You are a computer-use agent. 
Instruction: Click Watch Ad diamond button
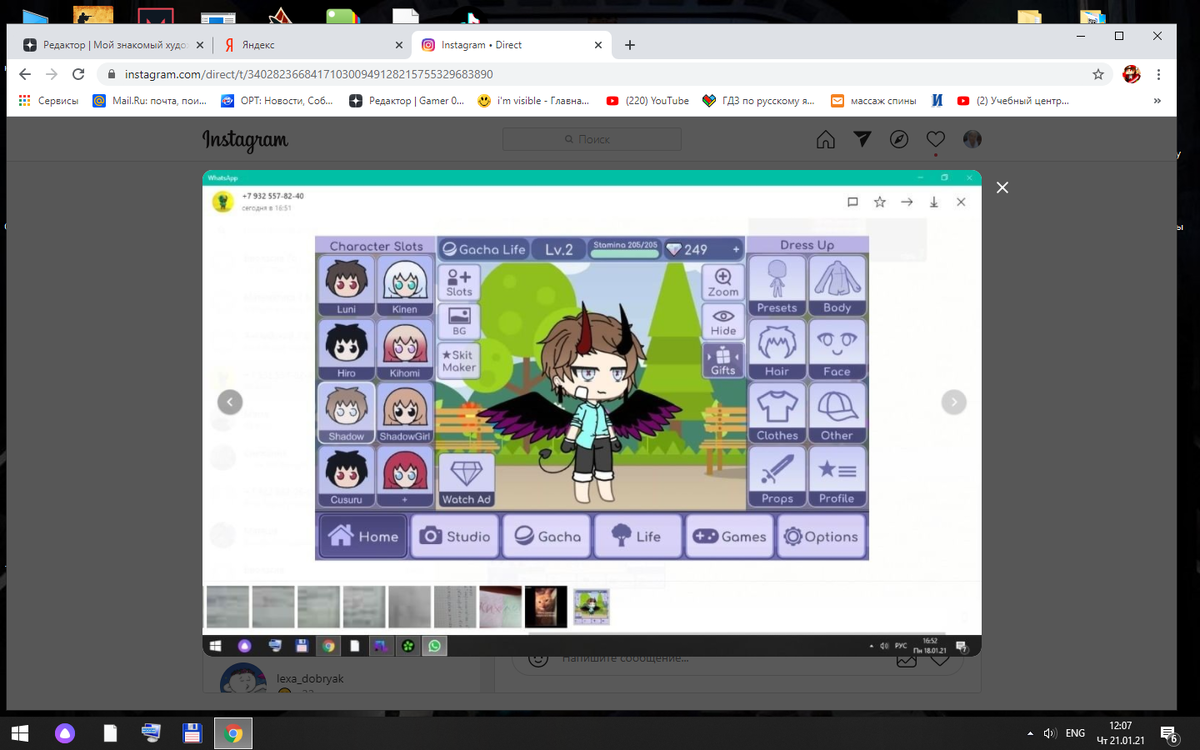[x=466, y=479]
